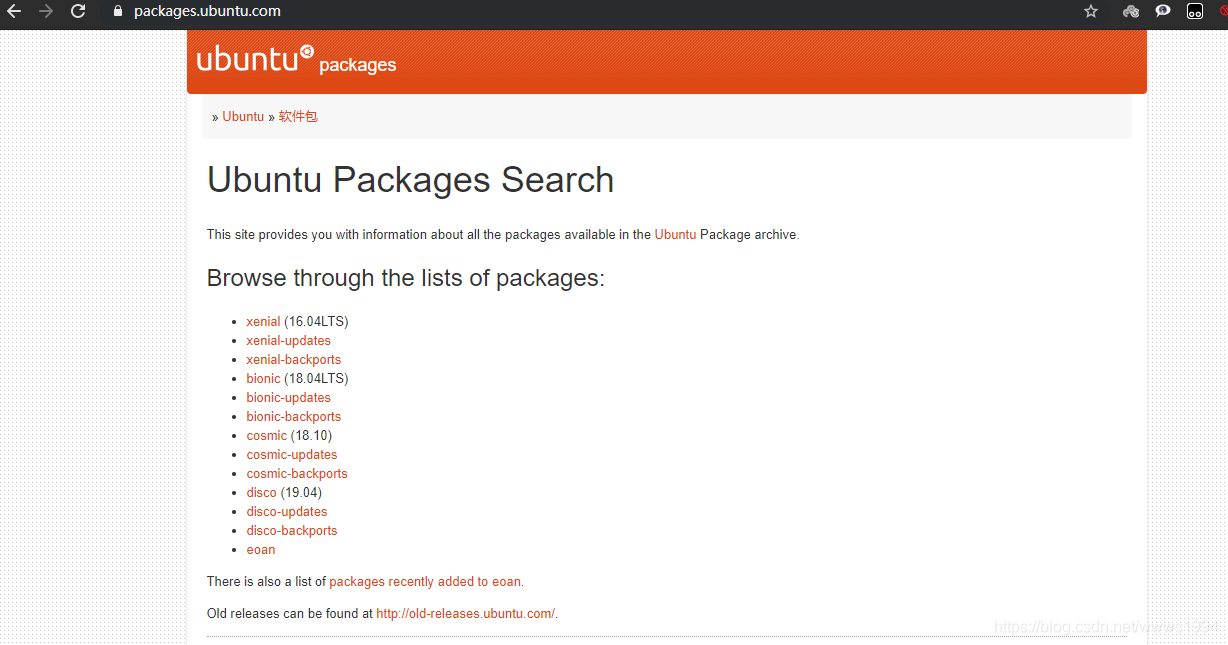Open the bionic package list
The width and height of the screenshot is (1228, 645).
[264, 379]
